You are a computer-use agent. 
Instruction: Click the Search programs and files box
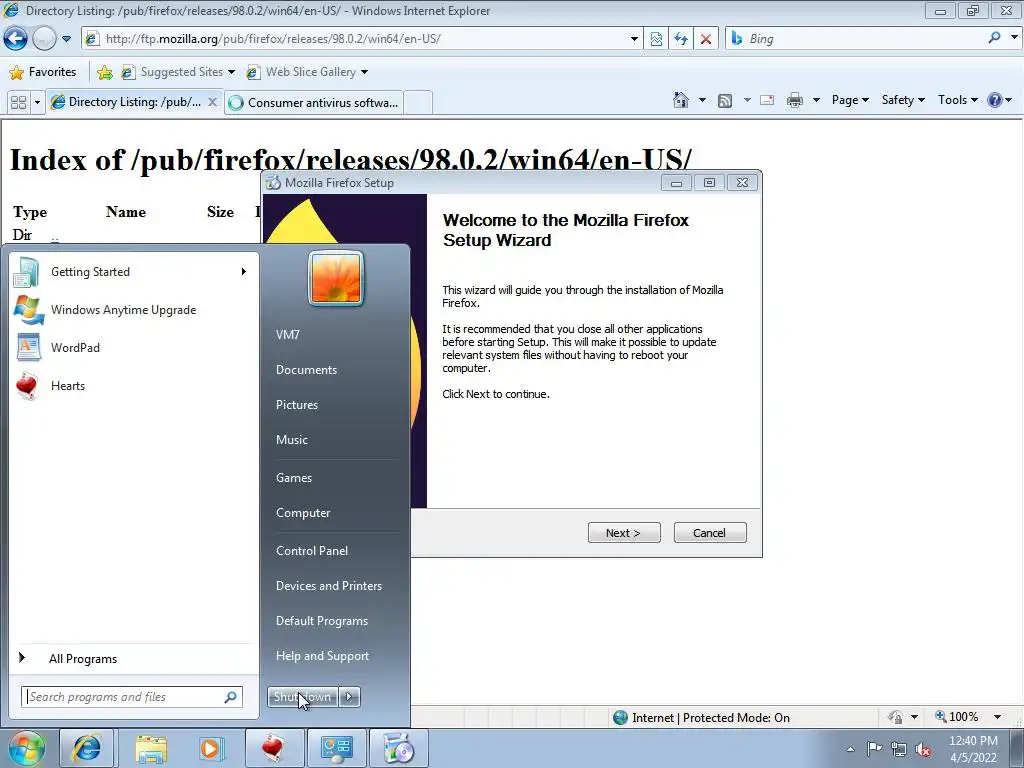coord(132,697)
